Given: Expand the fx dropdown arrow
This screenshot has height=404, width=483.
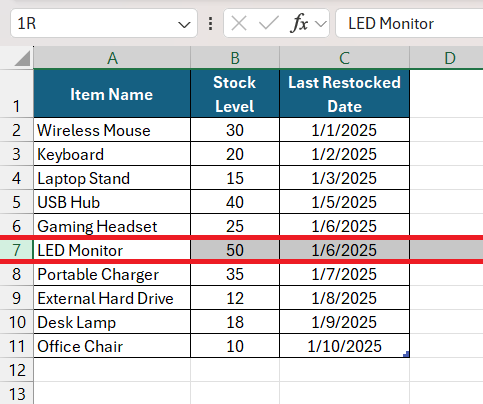Looking at the screenshot, I should (x=321, y=24).
